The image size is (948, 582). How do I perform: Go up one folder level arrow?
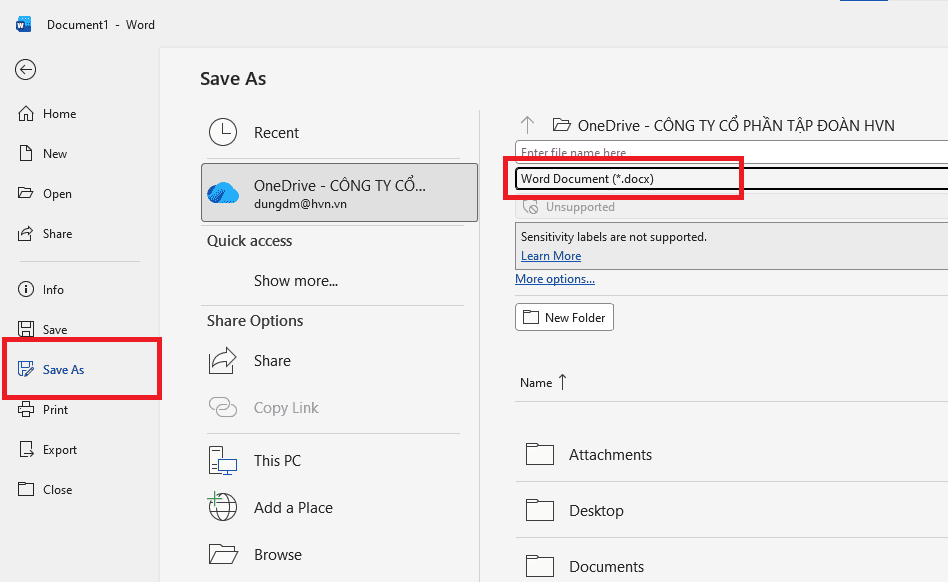coord(527,125)
